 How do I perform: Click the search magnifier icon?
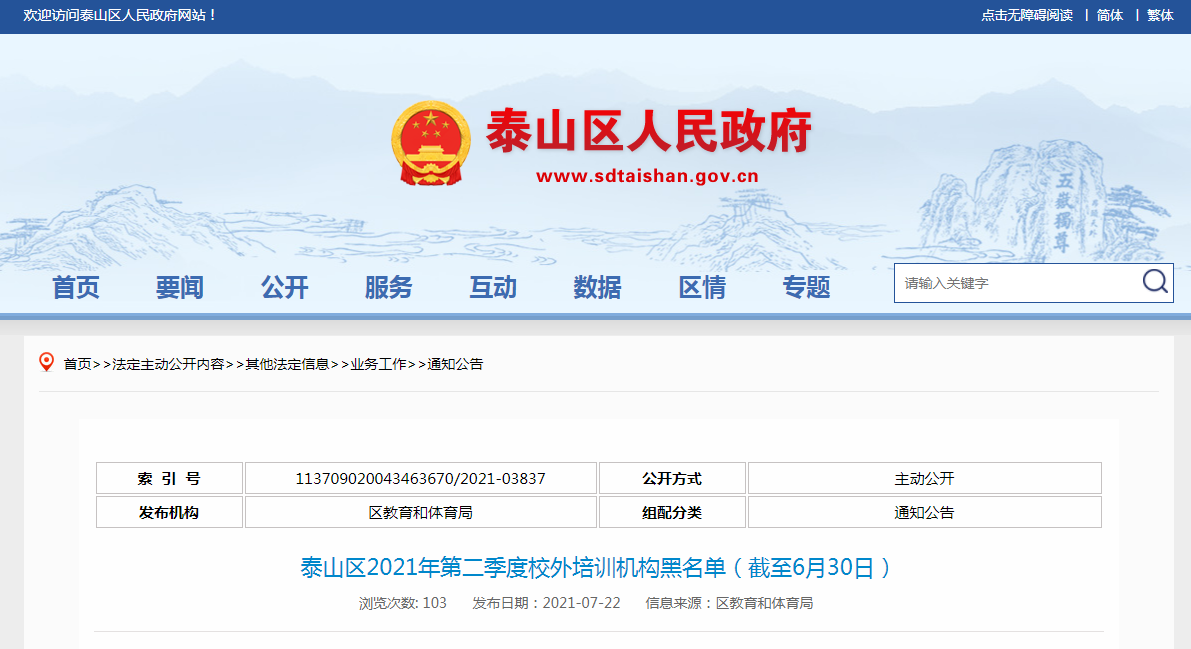coord(1155,282)
